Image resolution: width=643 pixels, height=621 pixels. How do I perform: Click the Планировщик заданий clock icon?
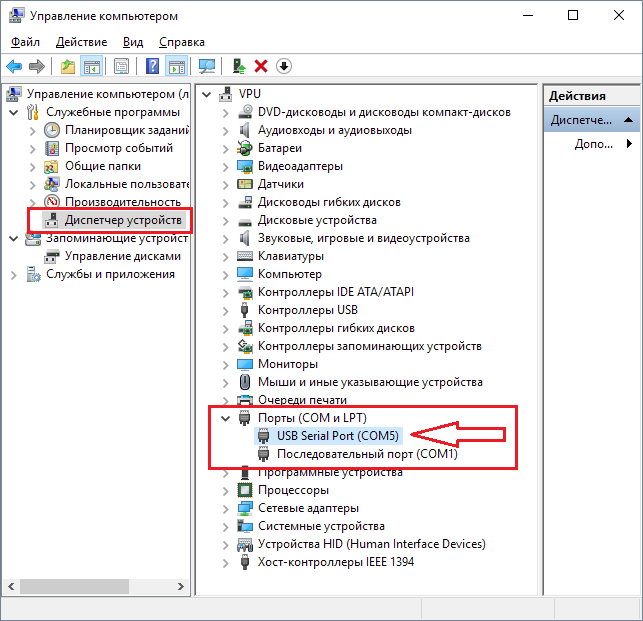(x=52, y=130)
